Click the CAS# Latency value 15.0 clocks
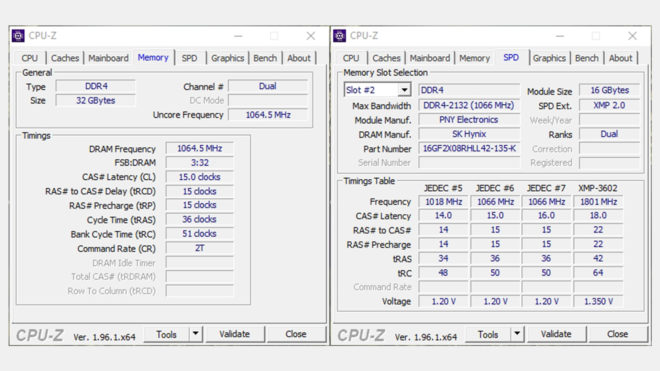This screenshot has width=660, height=371. [x=200, y=177]
